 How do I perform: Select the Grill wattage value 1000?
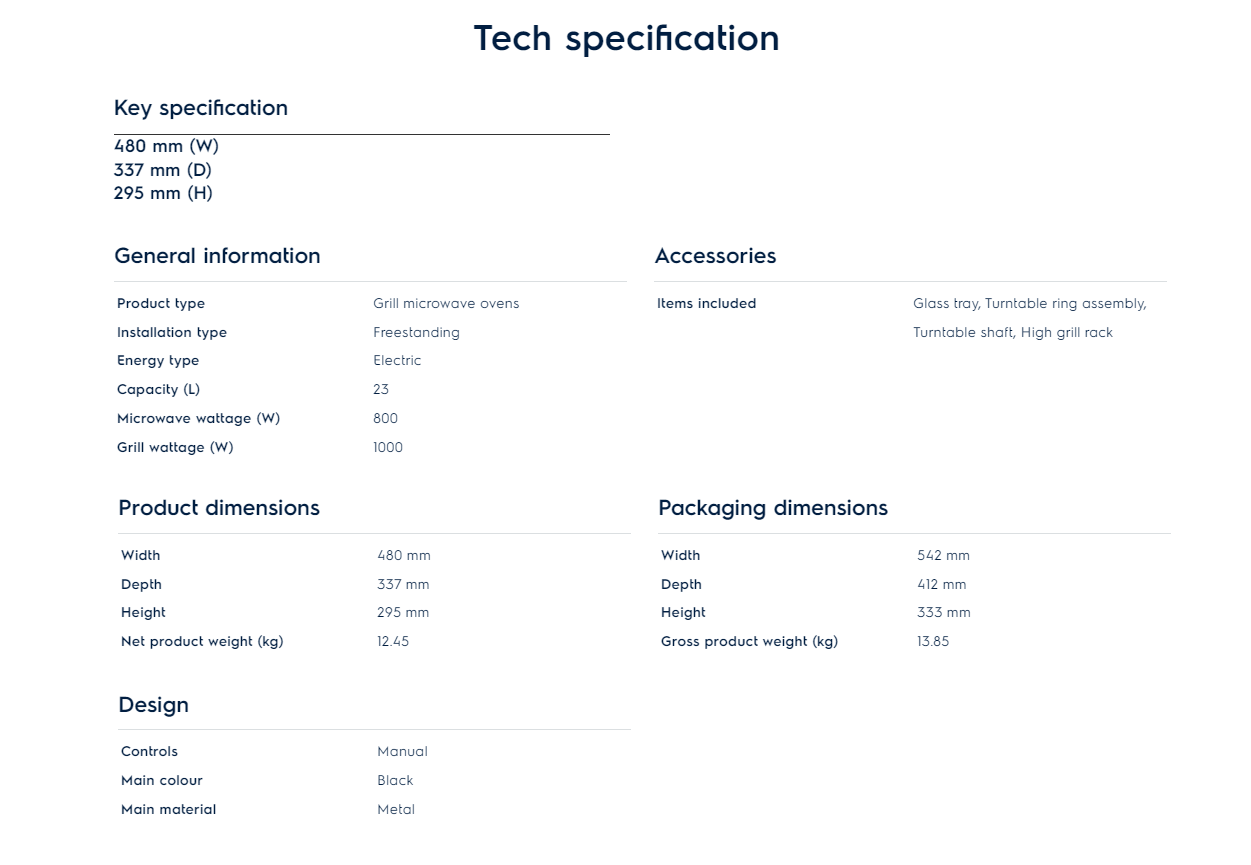click(x=388, y=448)
